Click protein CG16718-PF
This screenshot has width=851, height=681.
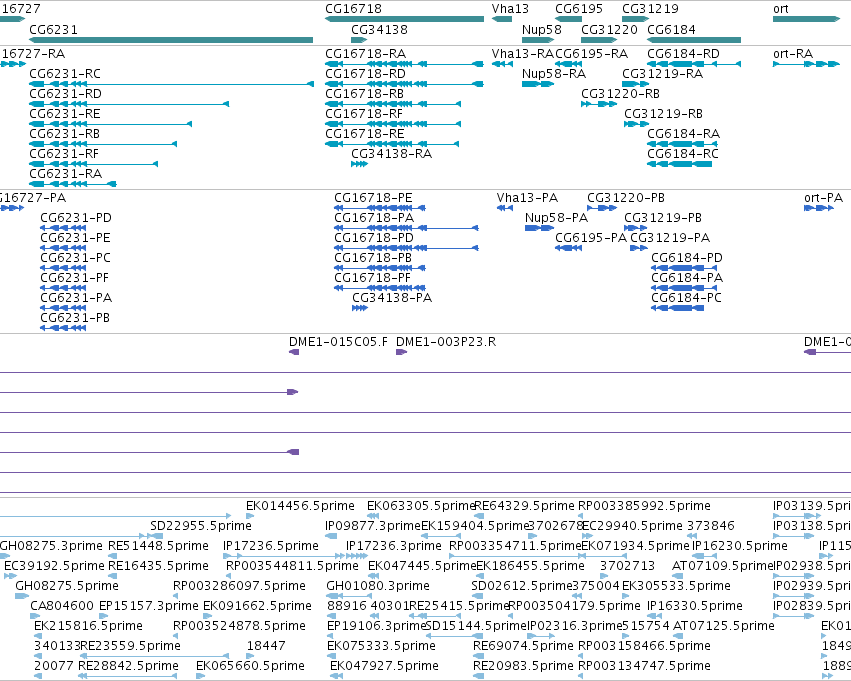pos(380,288)
